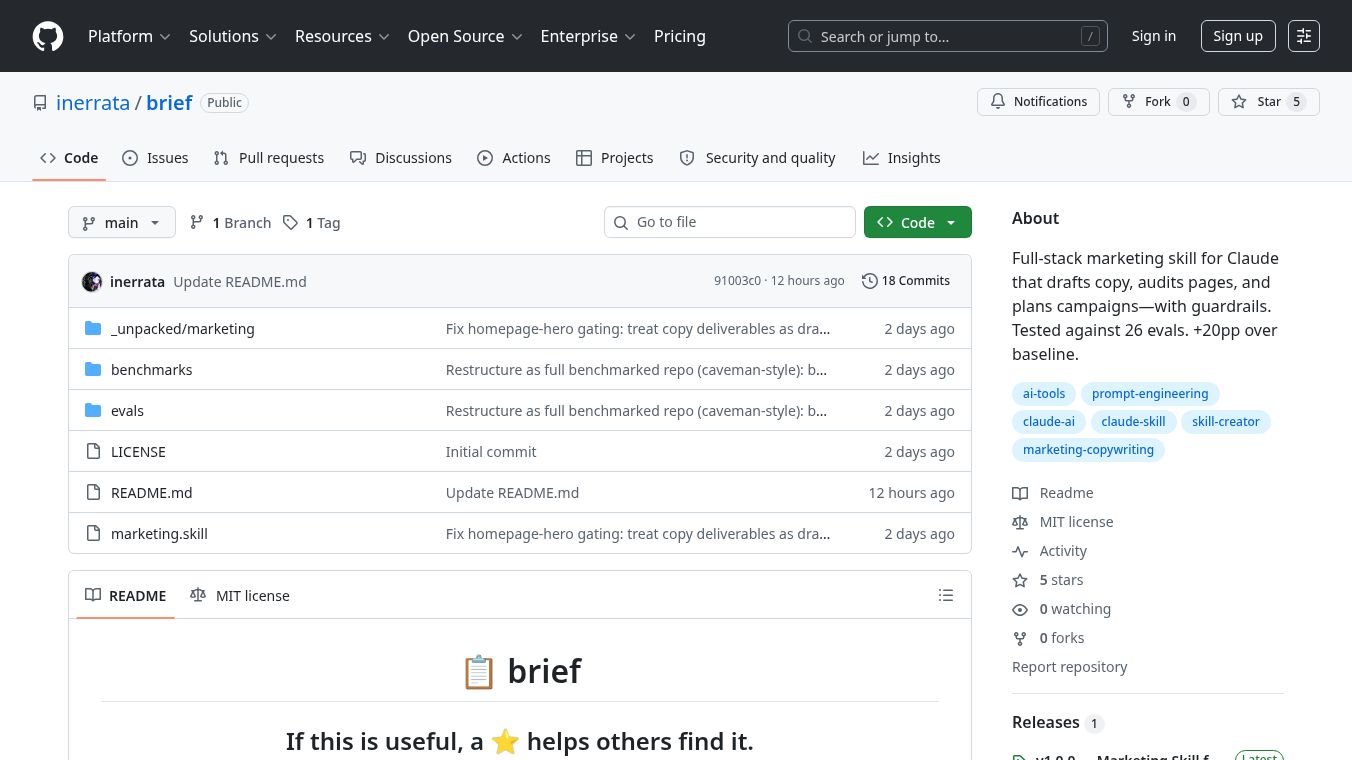This screenshot has height=760, width=1352.
Task: Open the Solutions navigation dropdown
Action: coord(233,36)
